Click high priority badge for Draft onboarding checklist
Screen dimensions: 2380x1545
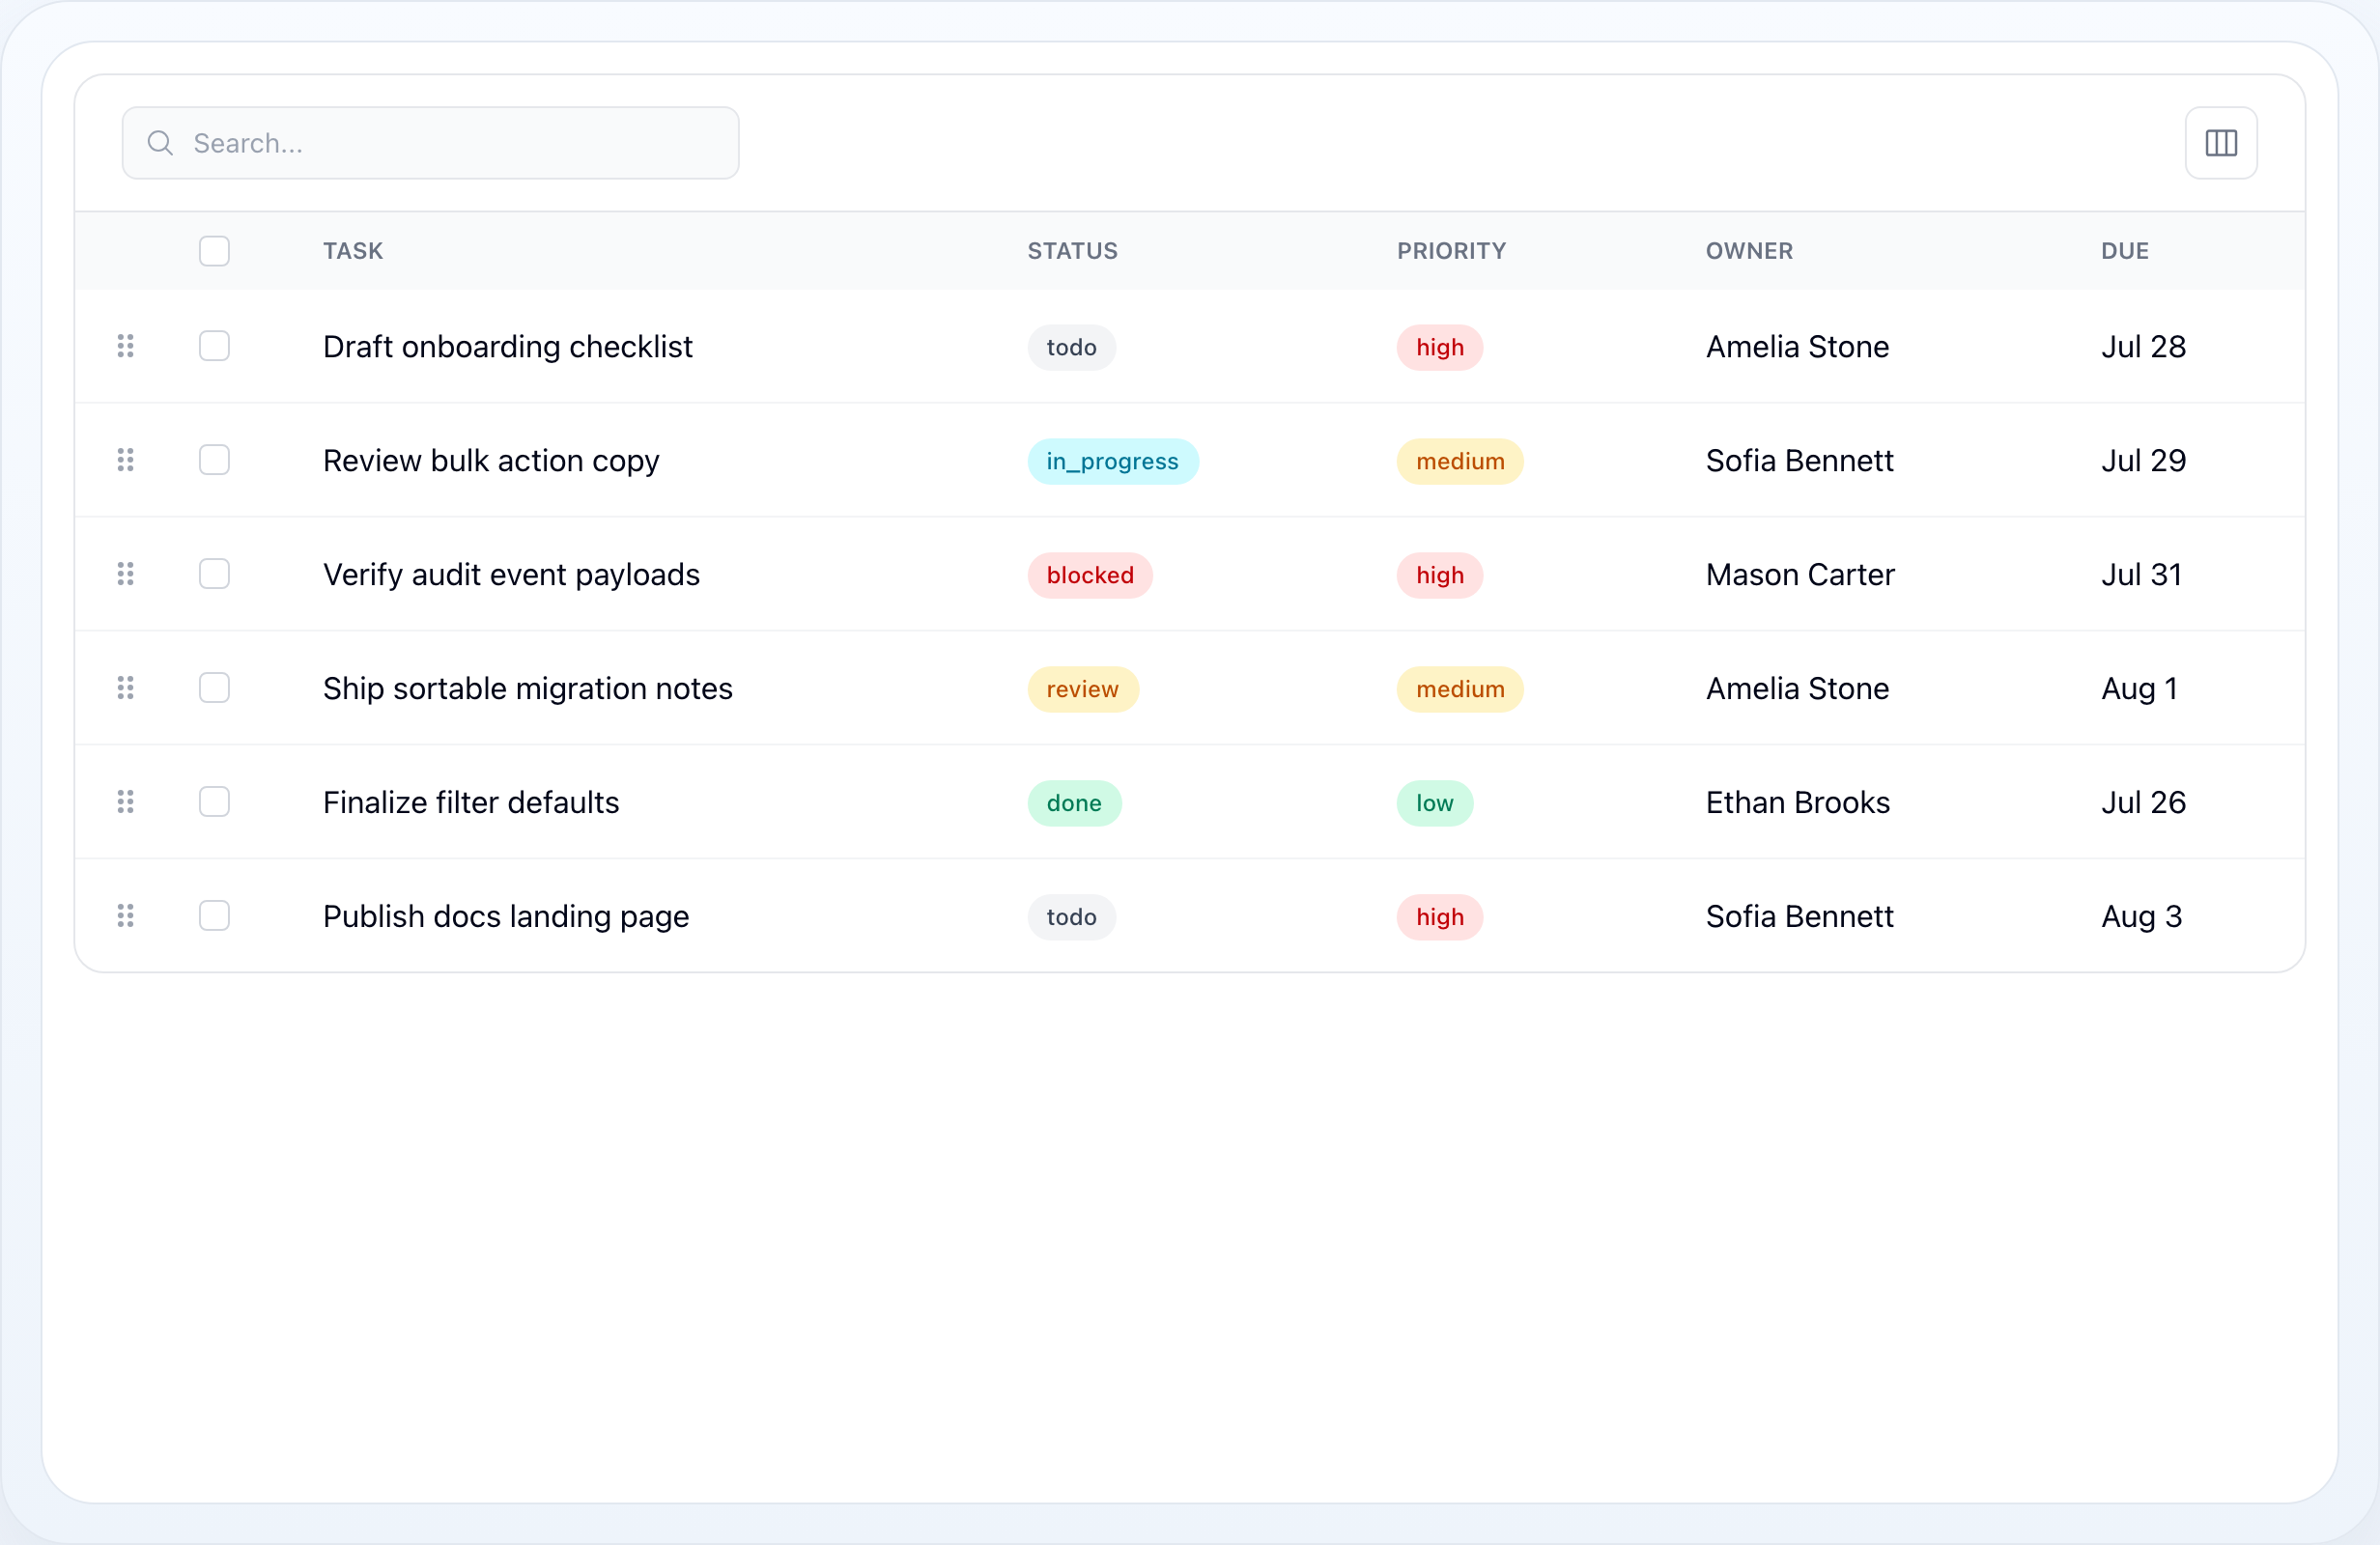(1439, 347)
